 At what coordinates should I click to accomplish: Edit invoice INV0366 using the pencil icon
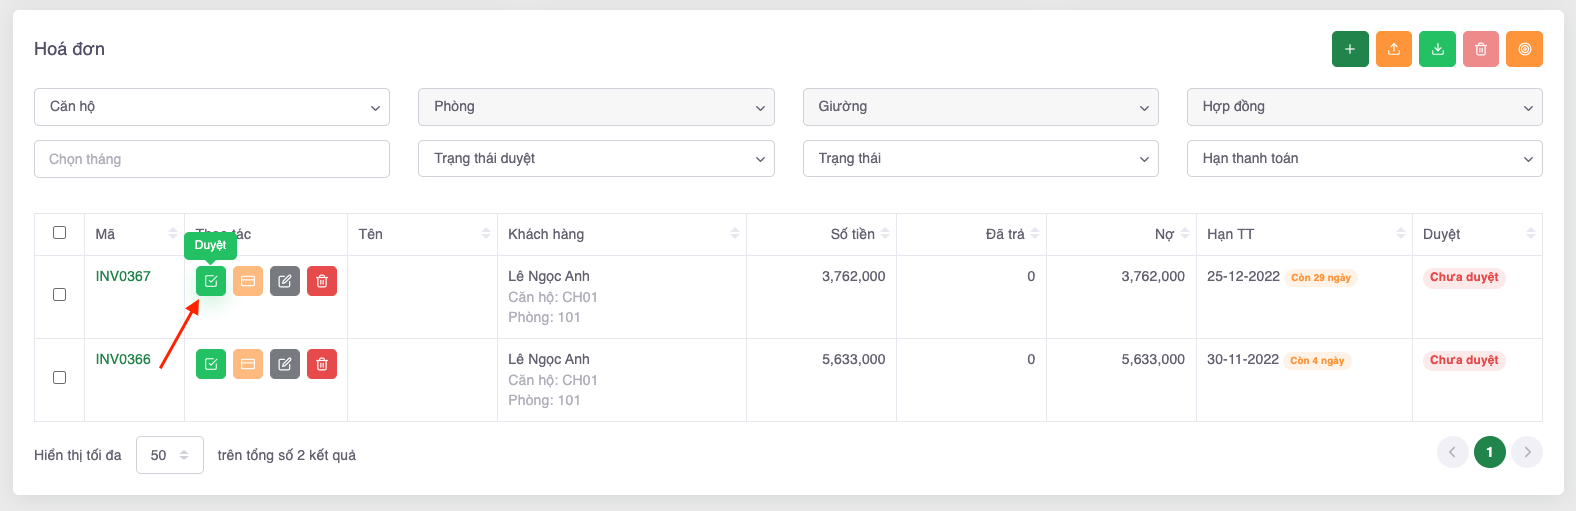point(285,364)
